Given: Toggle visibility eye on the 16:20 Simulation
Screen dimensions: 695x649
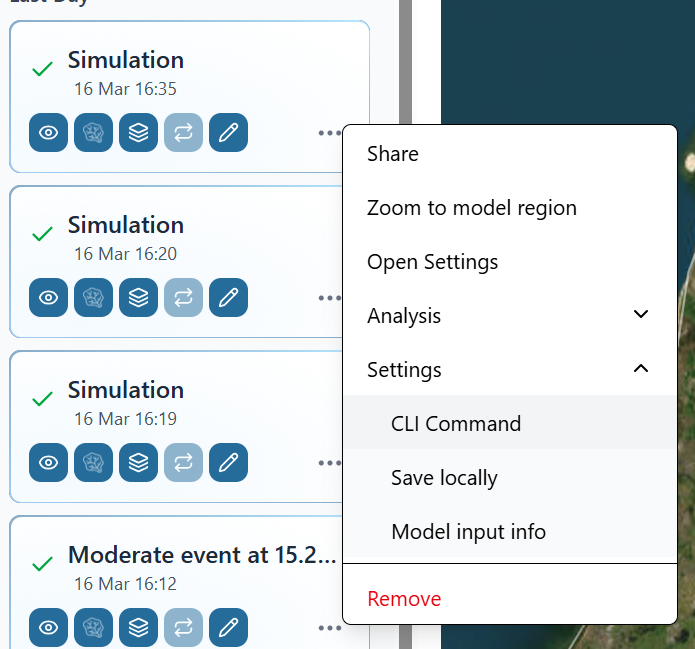Looking at the screenshot, I should [48, 298].
